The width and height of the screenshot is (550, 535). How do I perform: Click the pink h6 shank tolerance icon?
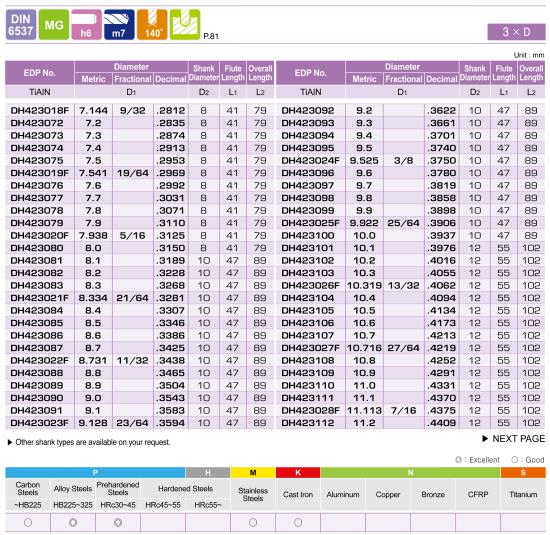(x=86, y=25)
